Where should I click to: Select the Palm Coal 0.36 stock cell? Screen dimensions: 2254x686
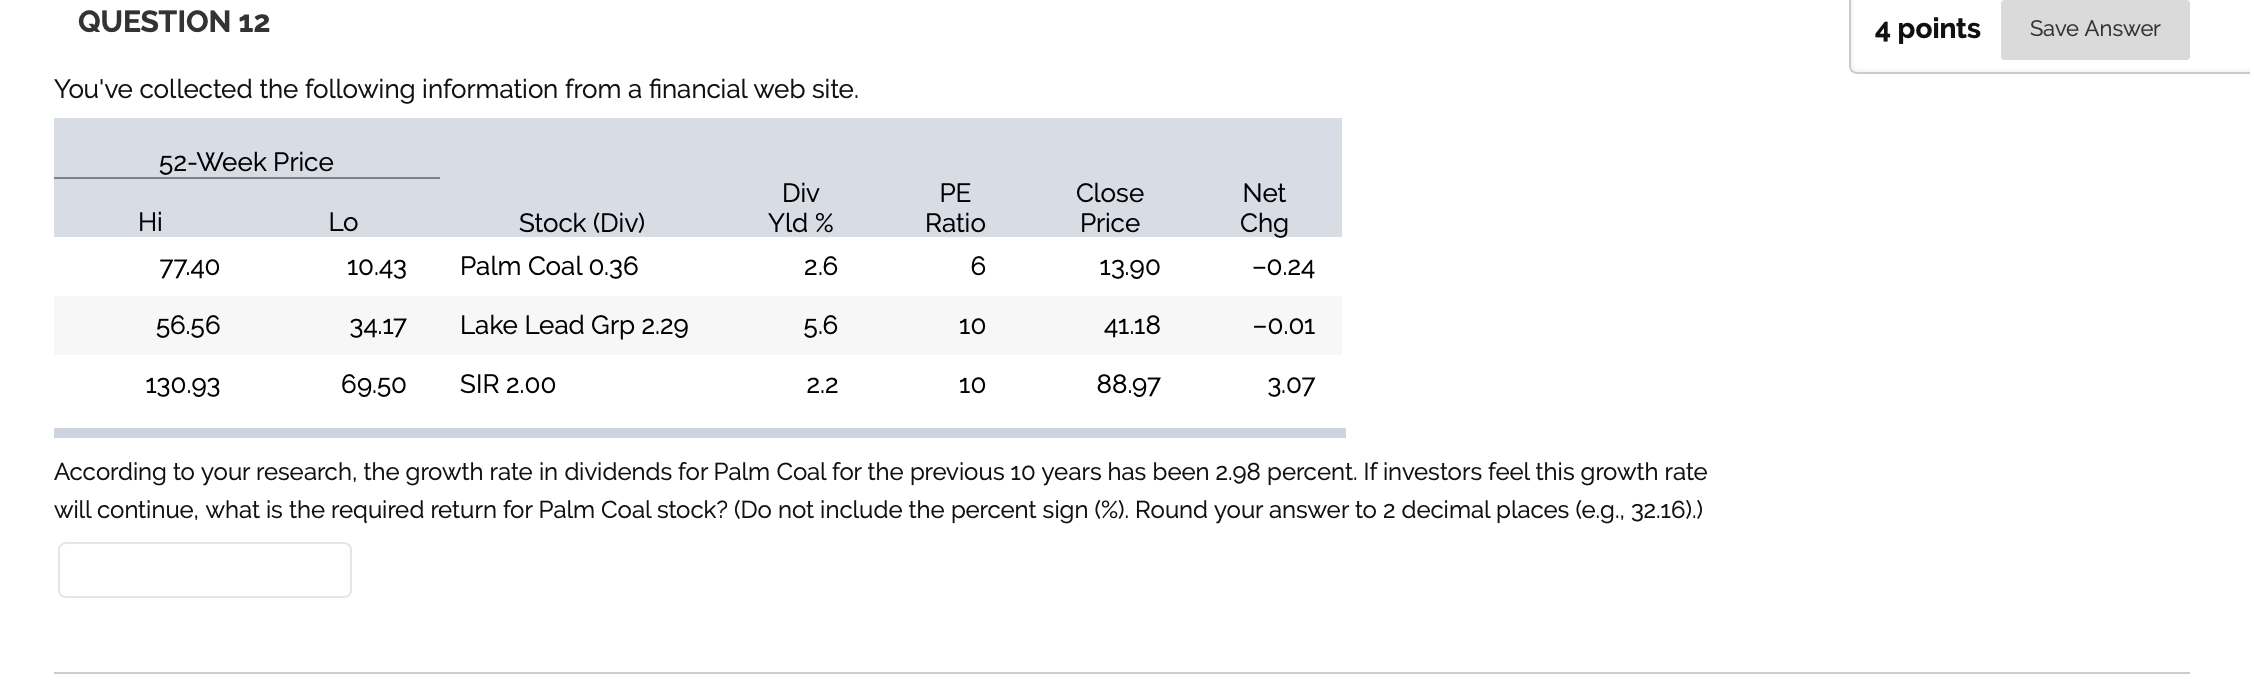tap(548, 266)
